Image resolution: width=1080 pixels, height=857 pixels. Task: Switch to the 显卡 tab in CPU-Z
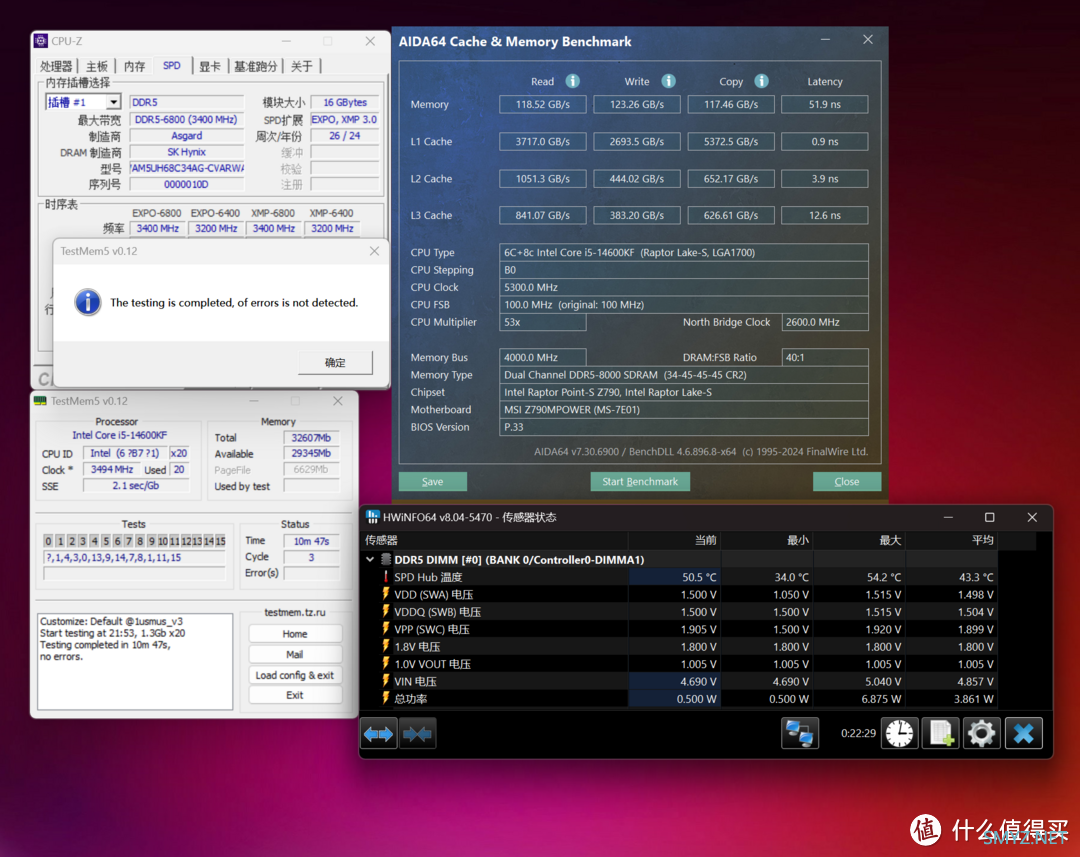[209, 66]
